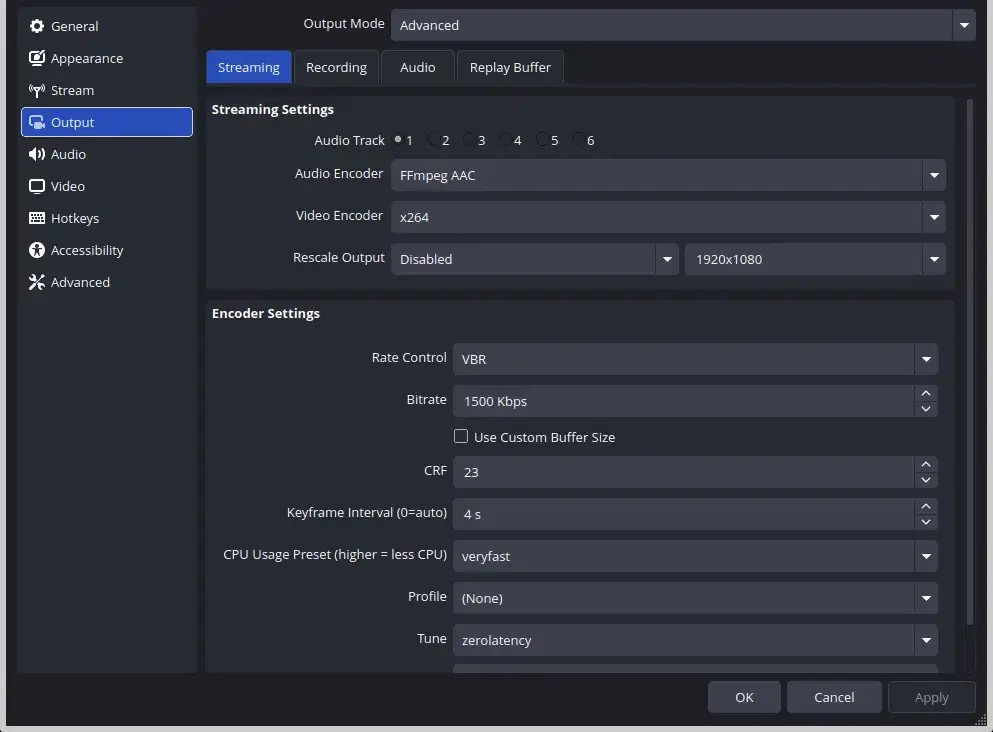Switch to the Recording tab

tap(336, 67)
